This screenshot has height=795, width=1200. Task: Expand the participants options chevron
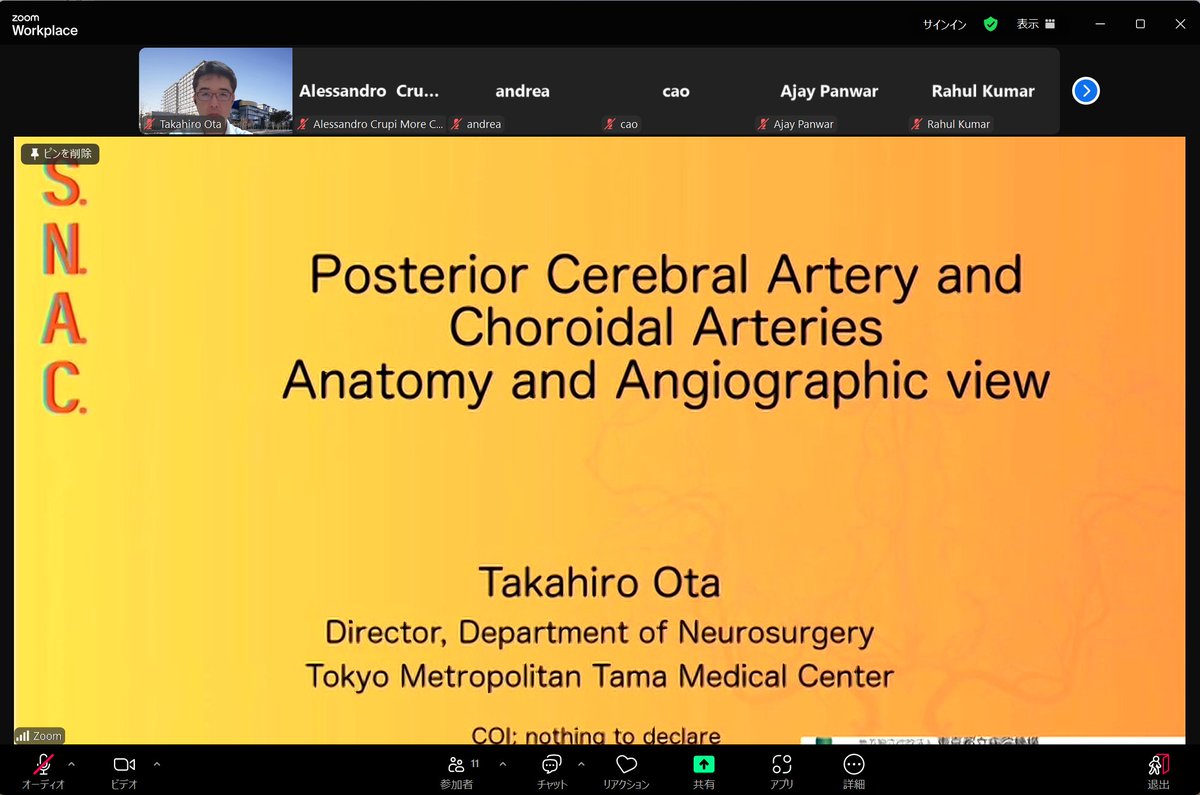coord(502,763)
